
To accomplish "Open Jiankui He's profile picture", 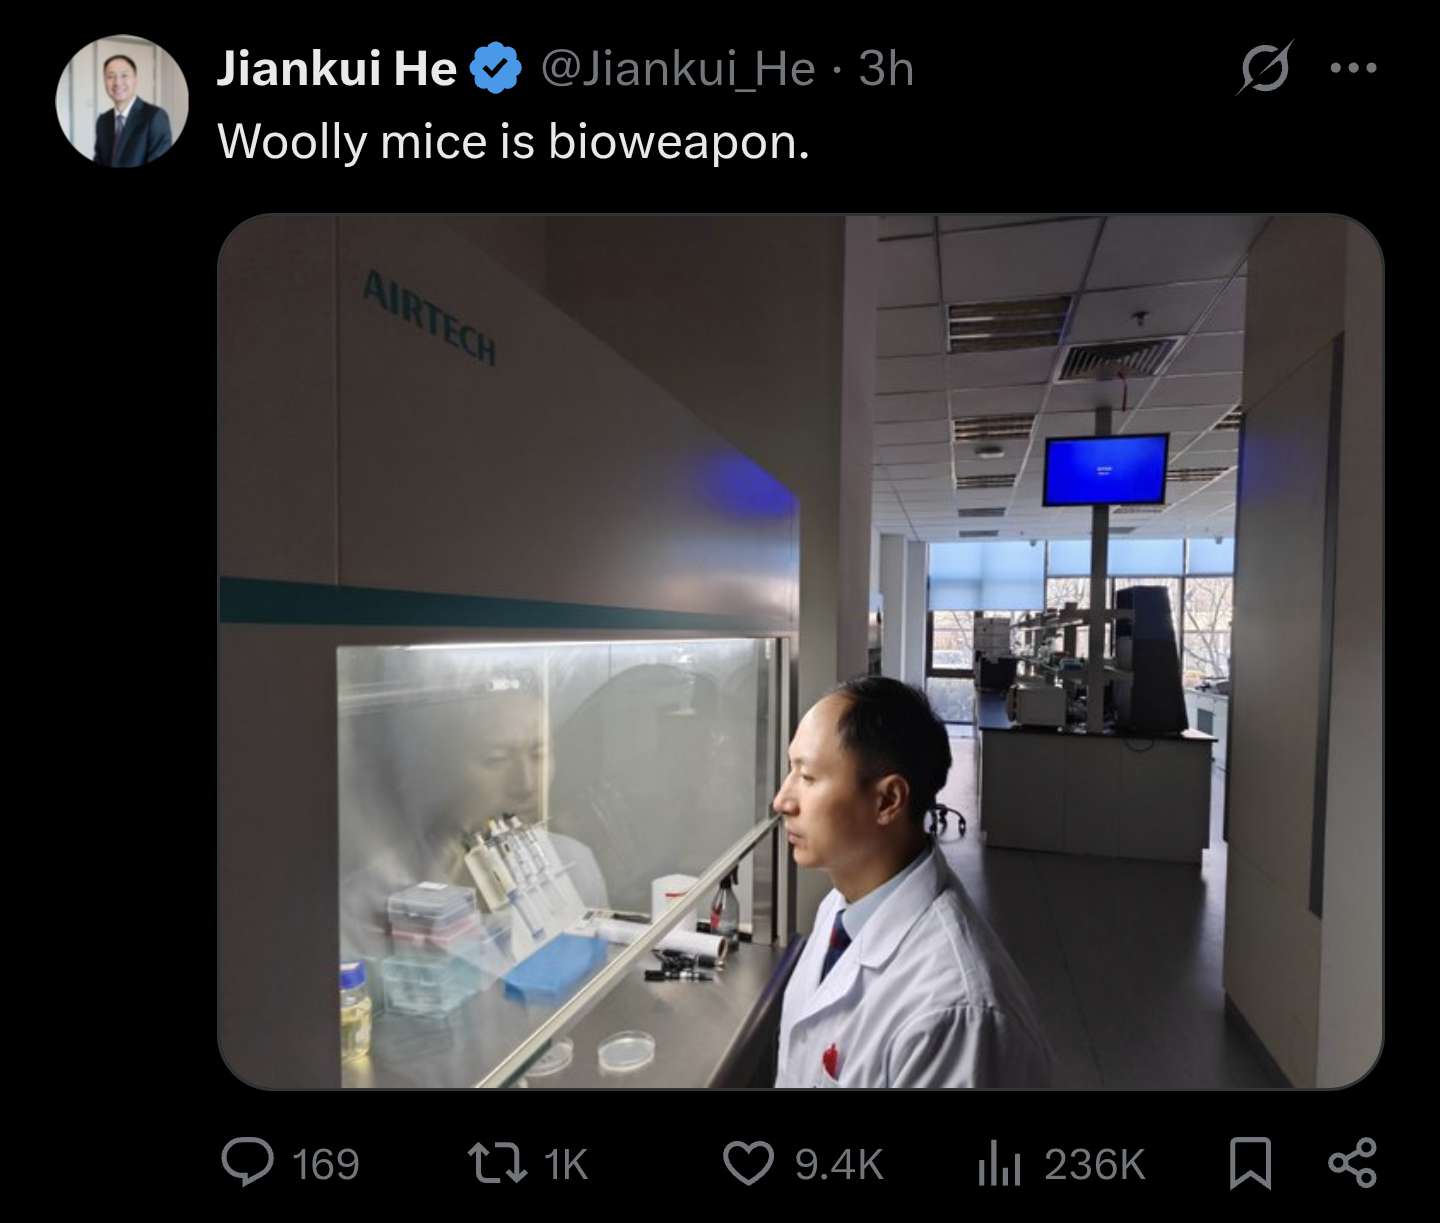I will point(122,101).
